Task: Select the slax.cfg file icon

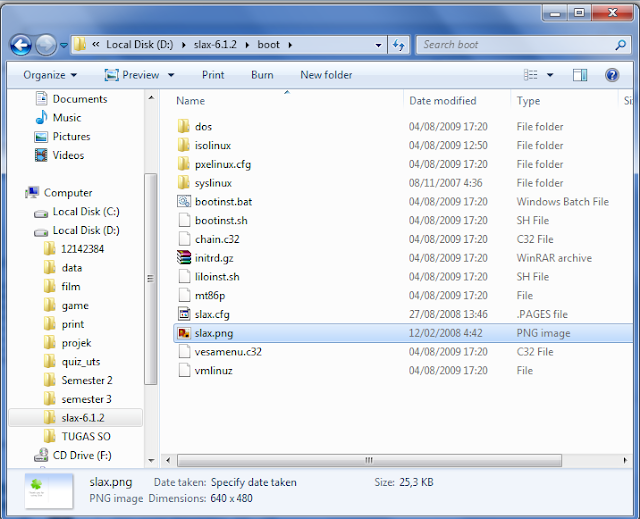Action: tap(184, 314)
